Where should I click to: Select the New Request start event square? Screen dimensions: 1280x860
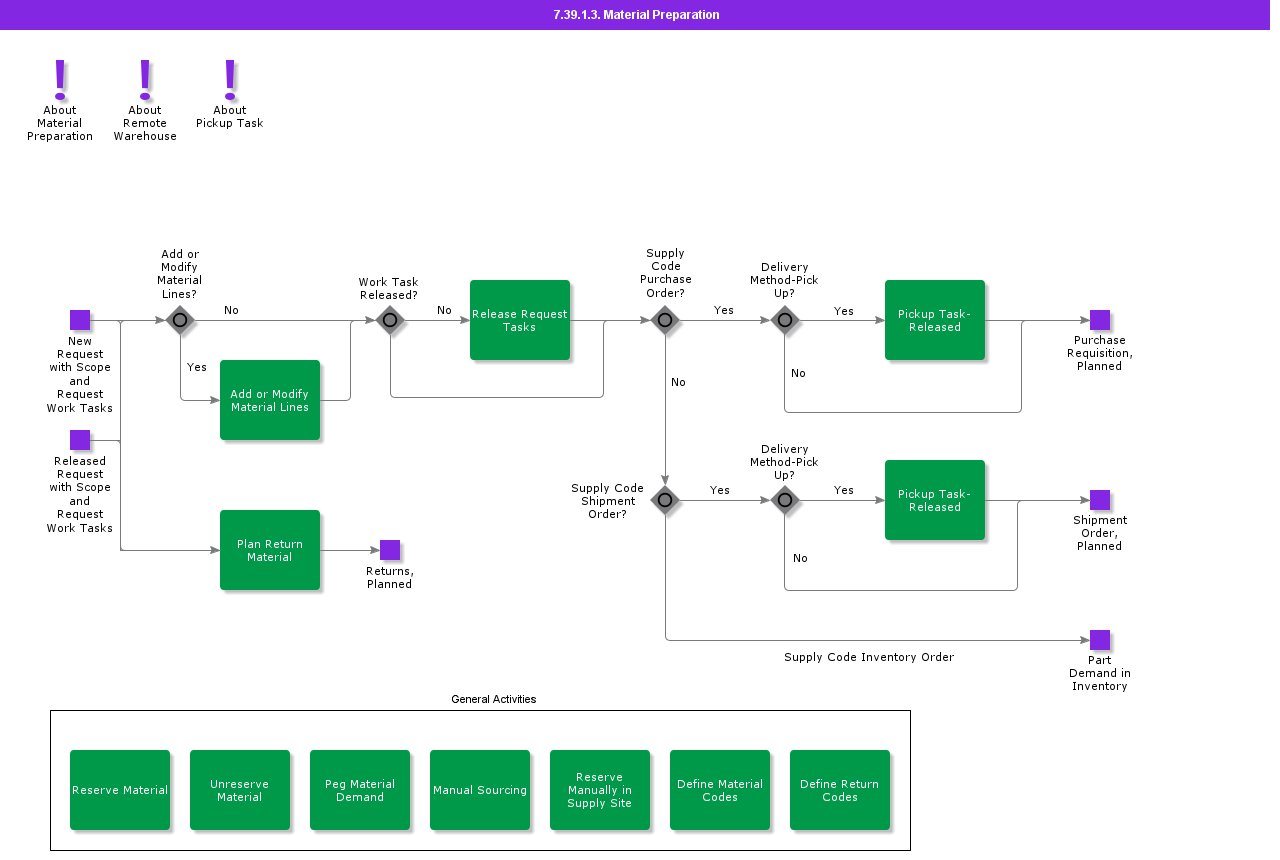80,320
